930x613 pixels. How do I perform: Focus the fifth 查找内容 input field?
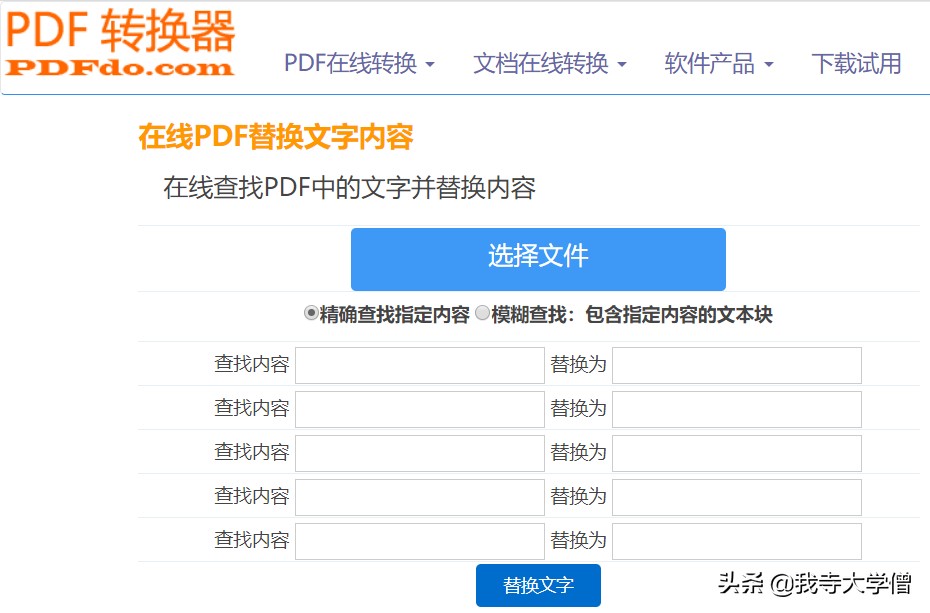point(420,541)
